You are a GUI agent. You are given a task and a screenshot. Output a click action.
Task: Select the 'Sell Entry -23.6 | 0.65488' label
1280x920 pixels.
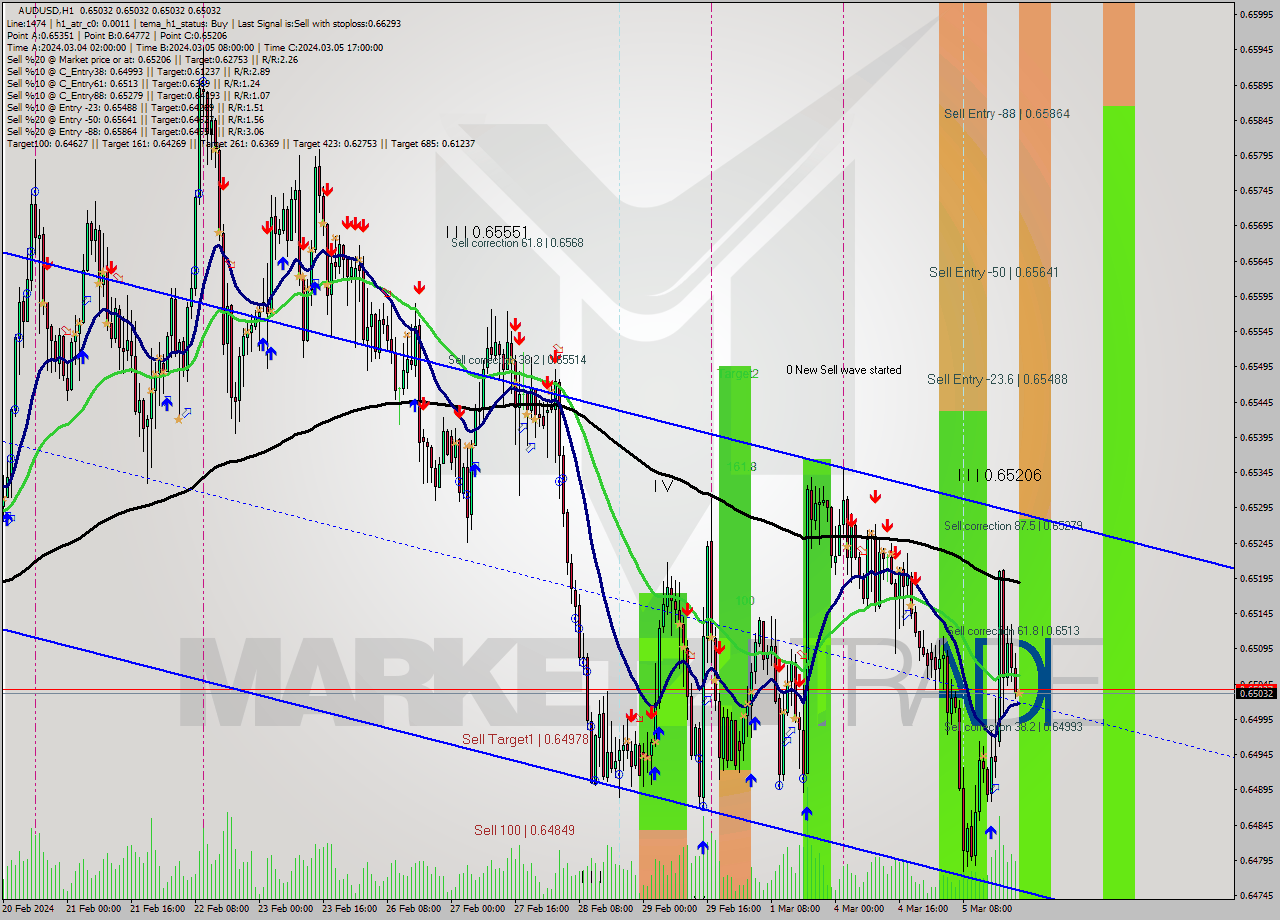coord(997,379)
